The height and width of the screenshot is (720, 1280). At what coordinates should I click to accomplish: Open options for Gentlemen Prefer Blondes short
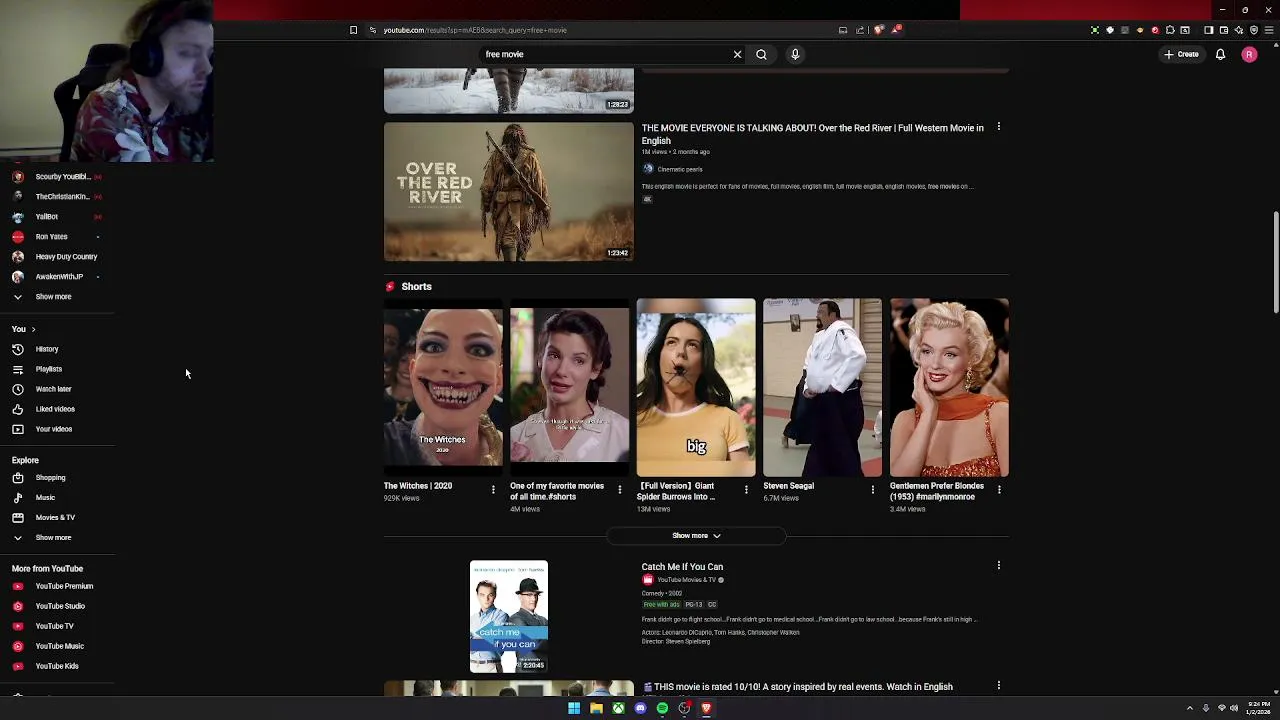pyautogui.click(x=999, y=489)
